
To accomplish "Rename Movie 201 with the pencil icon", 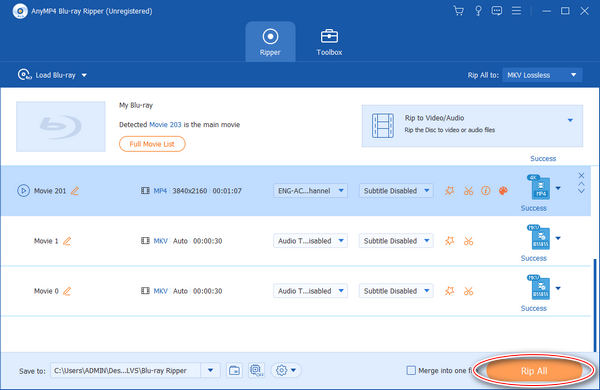I will point(75,191).
